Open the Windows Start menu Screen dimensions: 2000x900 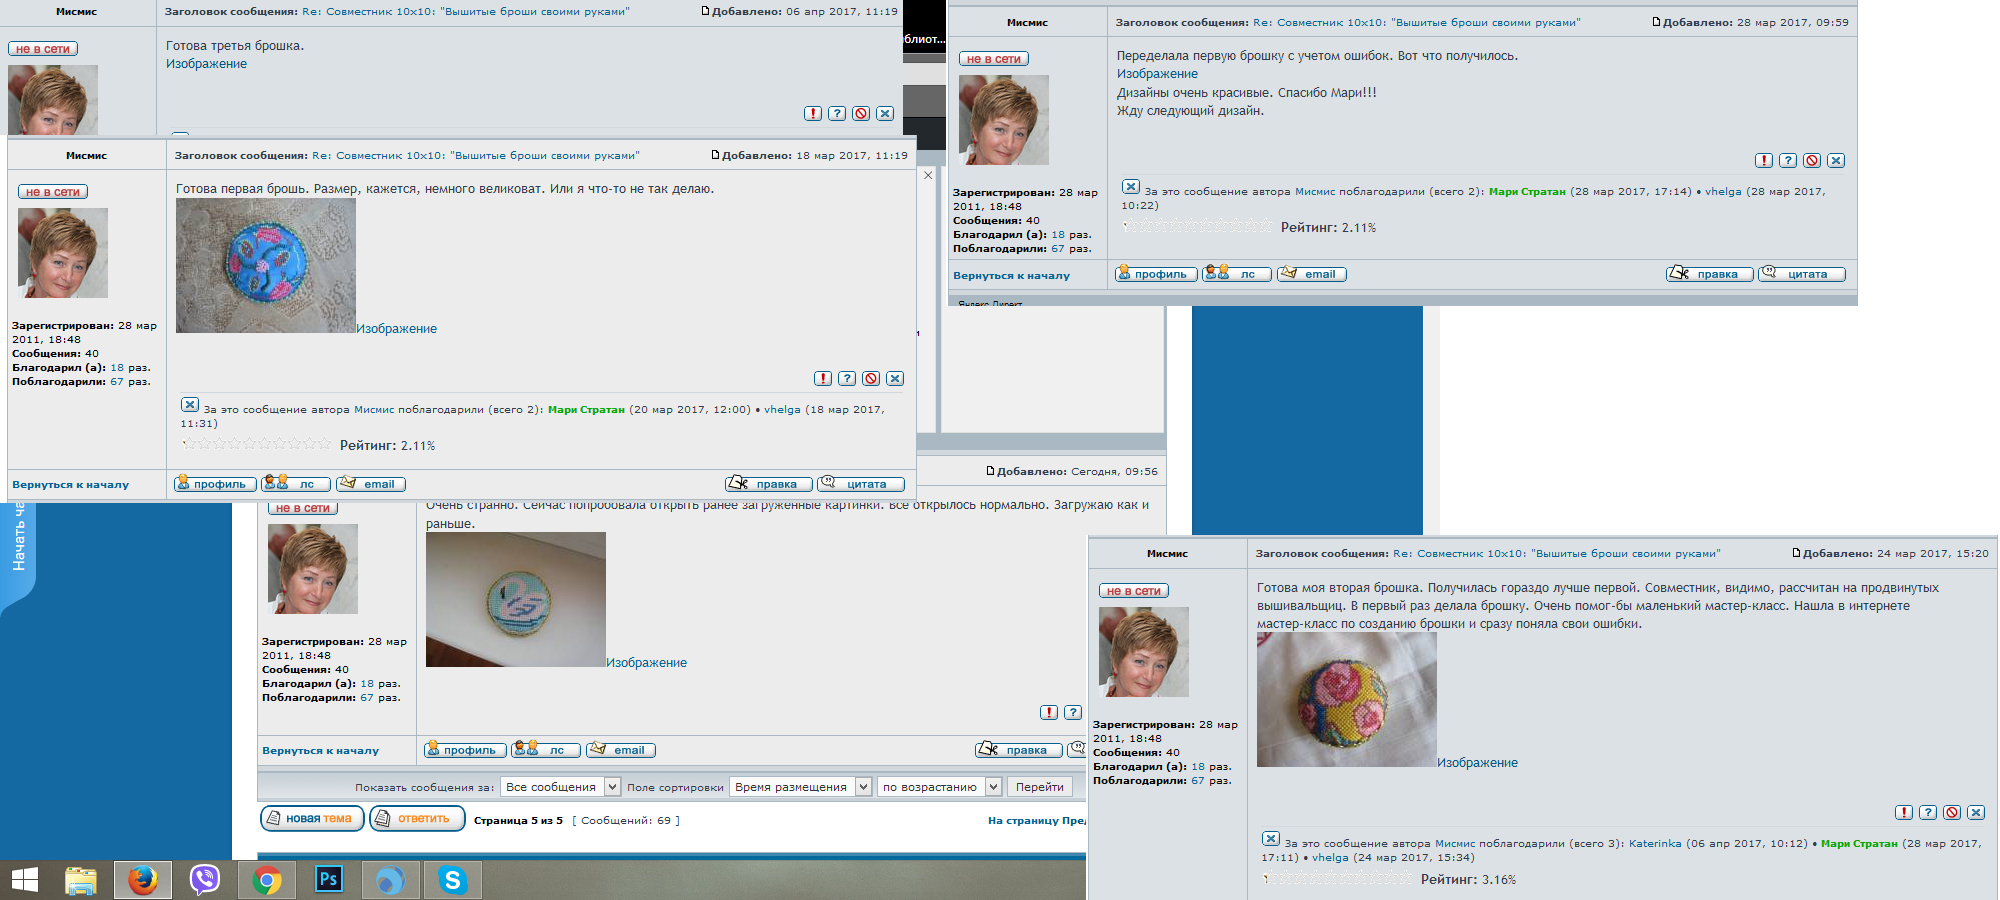point(24,880)
